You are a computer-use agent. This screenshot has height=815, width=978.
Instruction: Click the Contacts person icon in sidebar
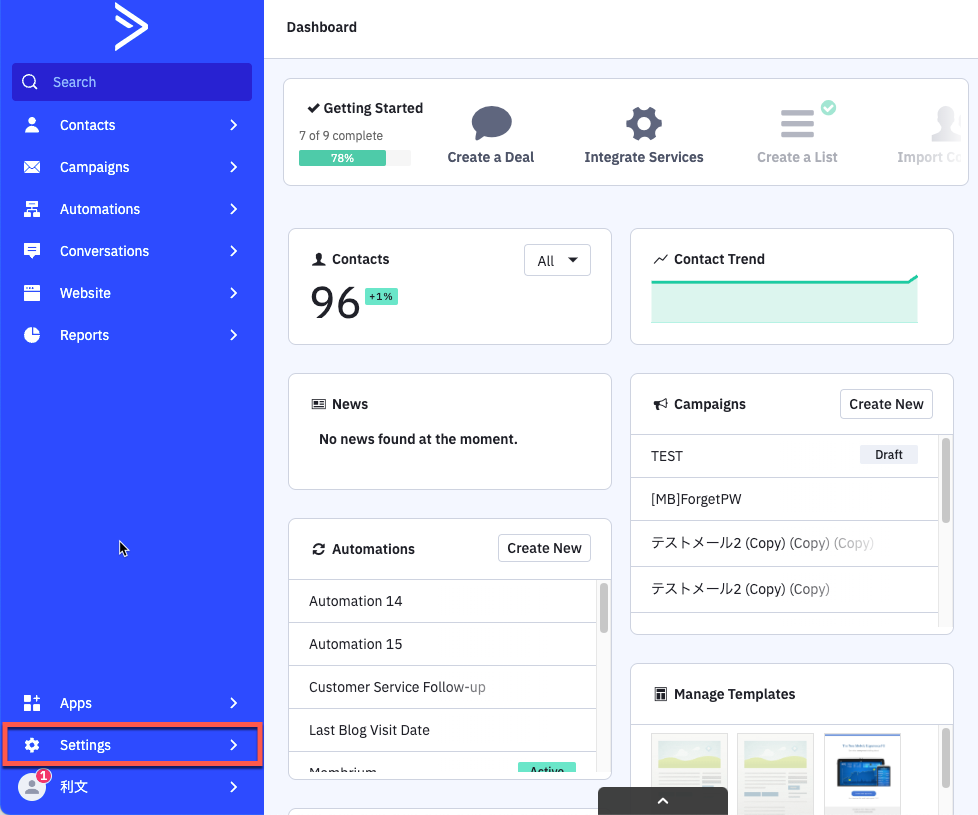[32, 125]
